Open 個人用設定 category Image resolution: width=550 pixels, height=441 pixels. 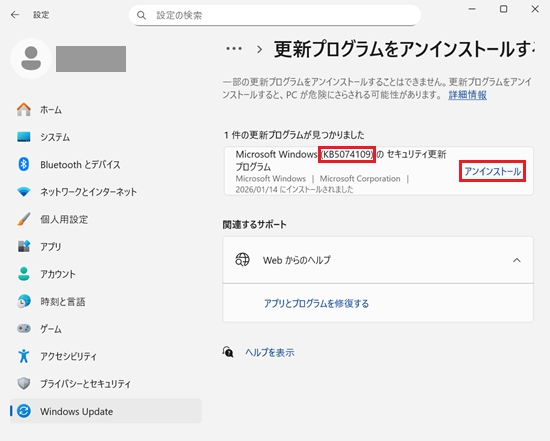pyautogui.click(x=106, y=219)
